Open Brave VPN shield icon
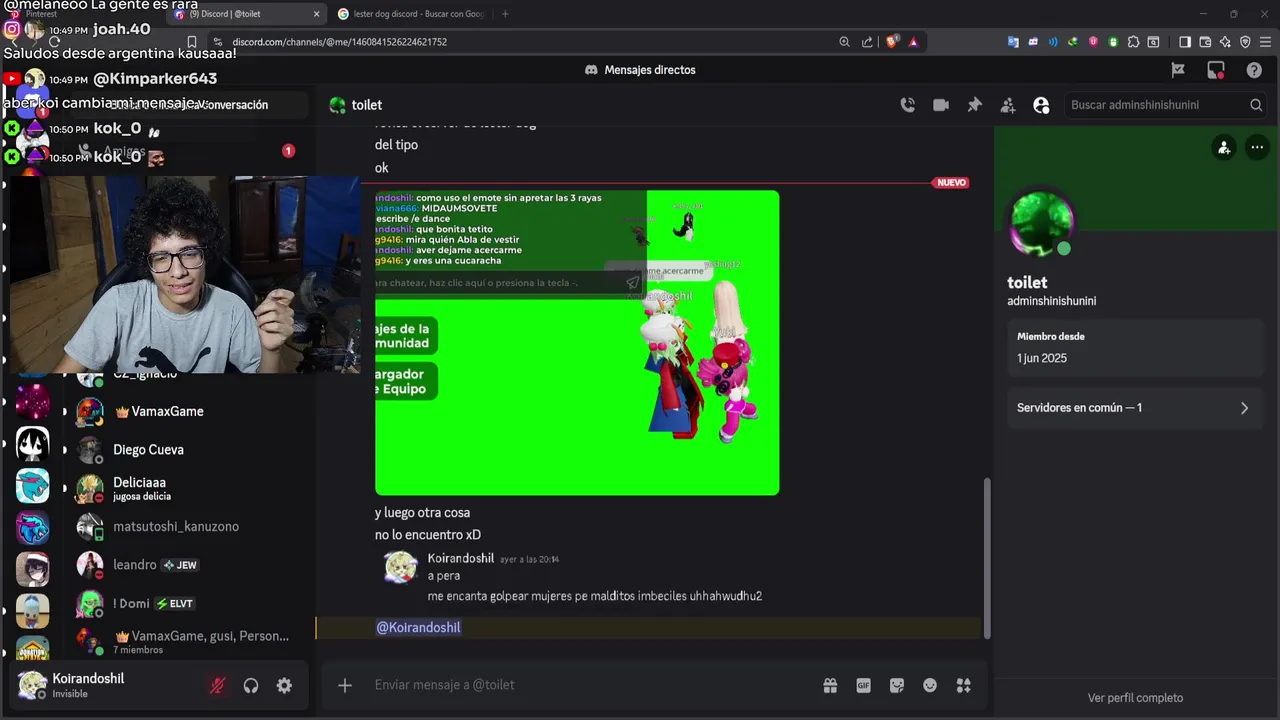 1245,42
